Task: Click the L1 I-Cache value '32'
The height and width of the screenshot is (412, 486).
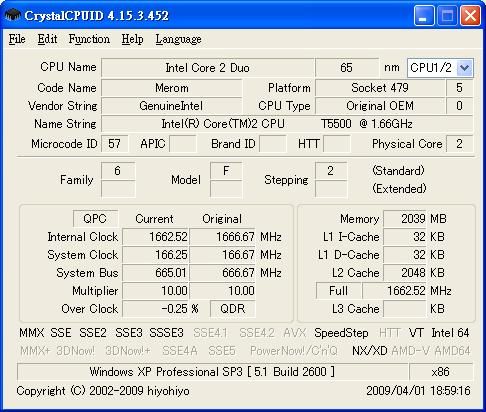Action: [405, 237]
